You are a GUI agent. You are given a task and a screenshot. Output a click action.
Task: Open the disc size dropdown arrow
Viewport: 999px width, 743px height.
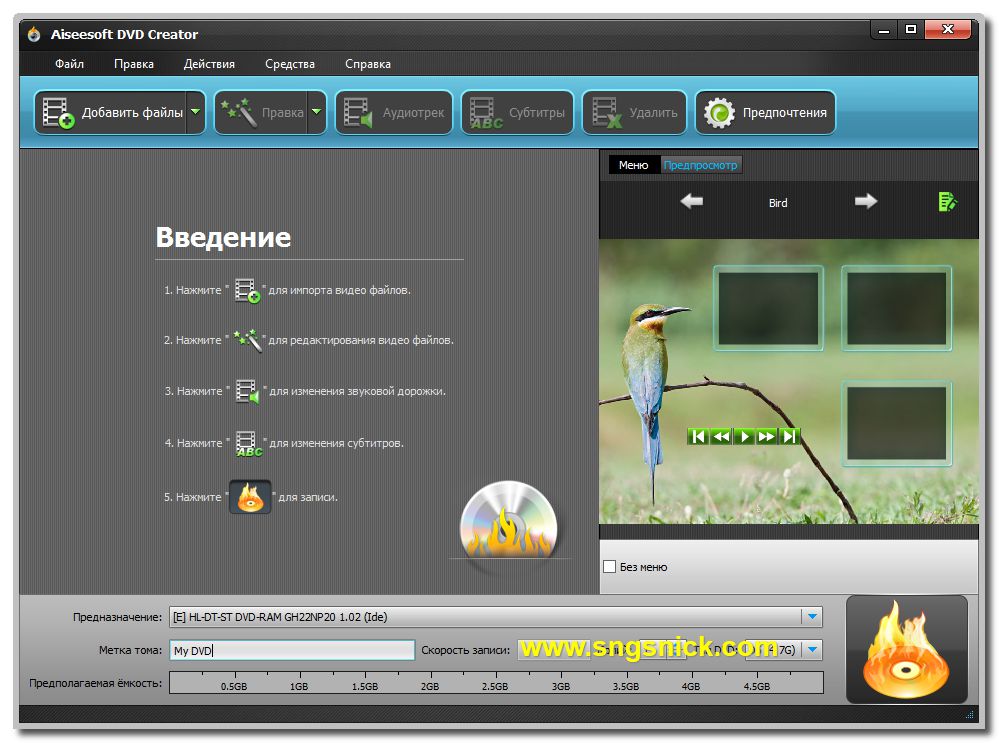(x=812, y=650)
